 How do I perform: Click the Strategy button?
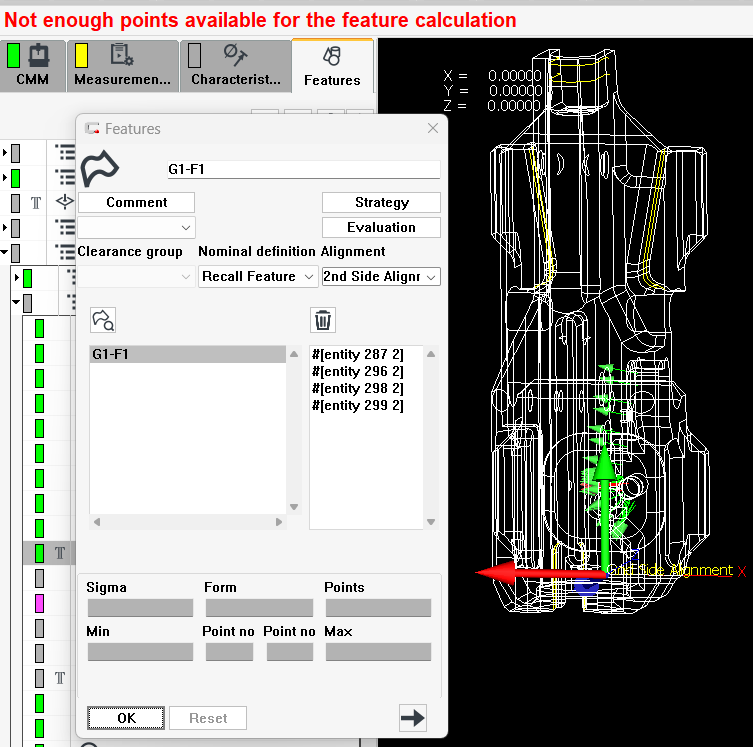coord(381,202)
